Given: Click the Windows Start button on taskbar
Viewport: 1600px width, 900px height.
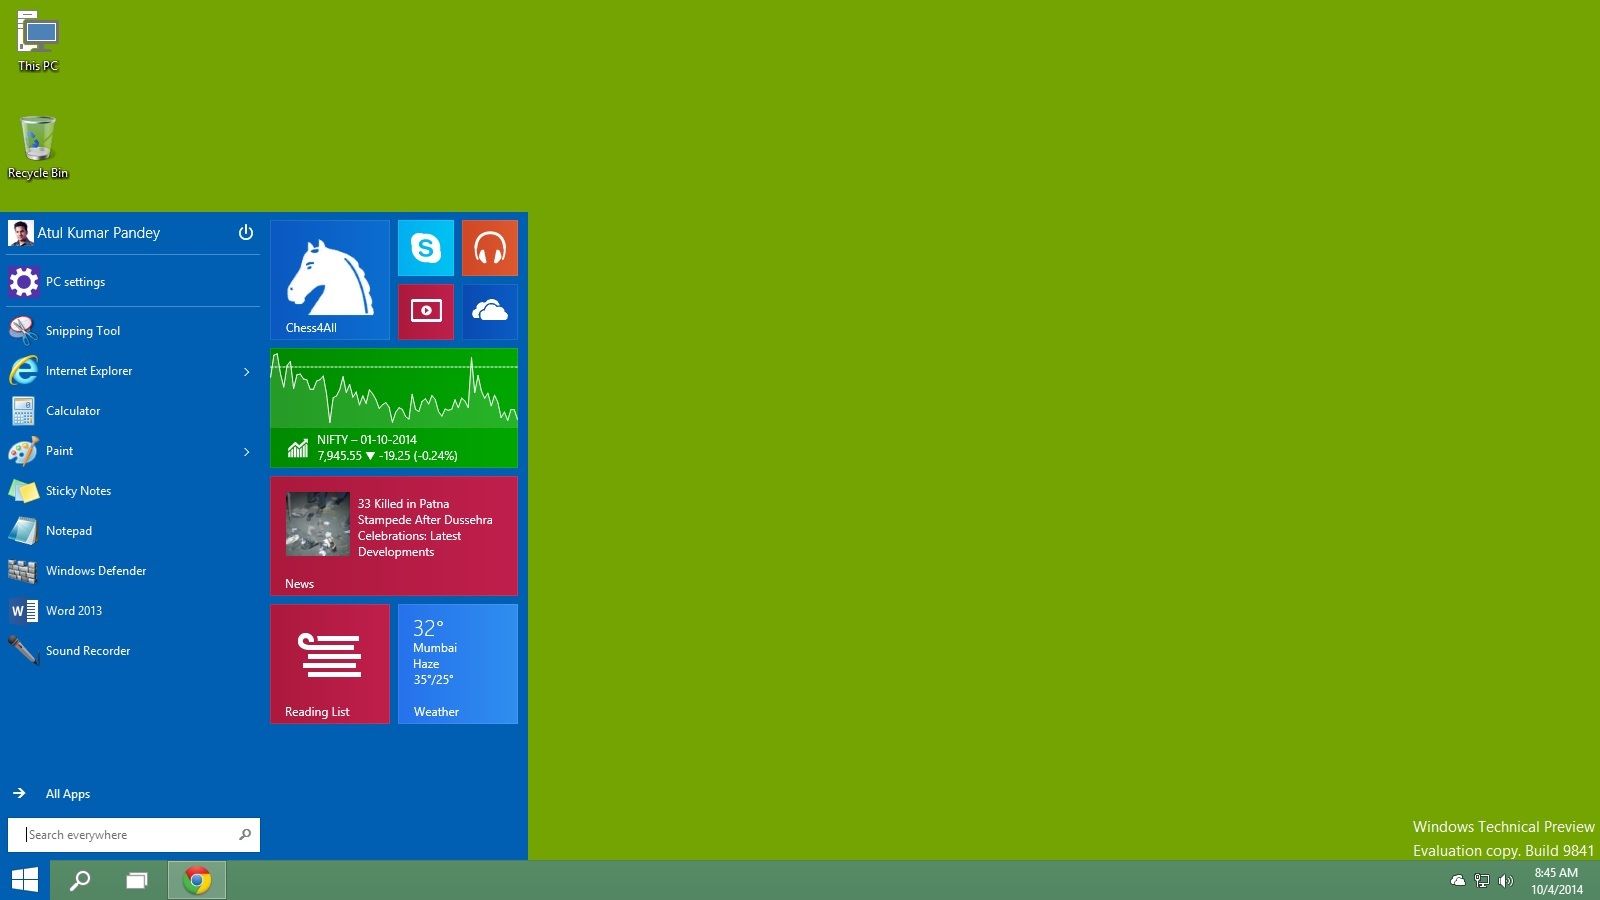Looking at the screenshot, I should 25,880.
